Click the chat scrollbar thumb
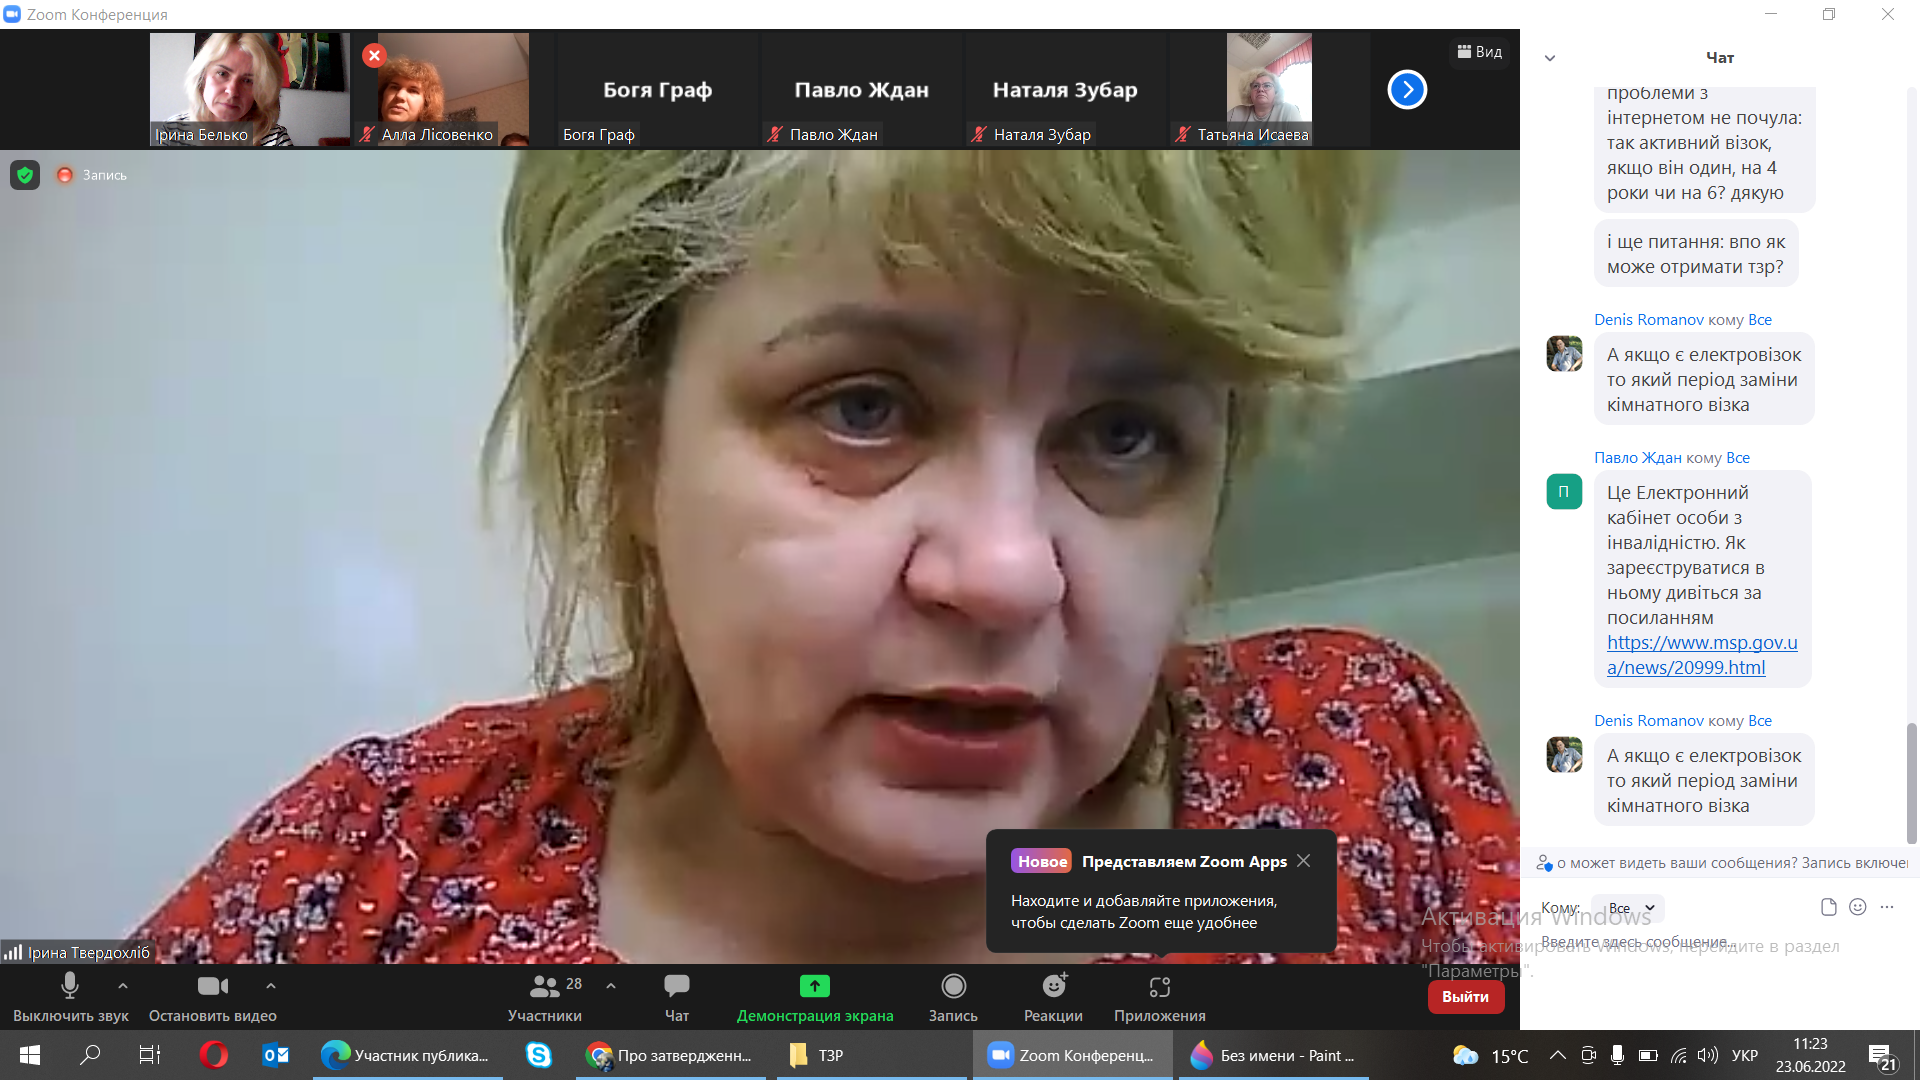The image size is (1920, 1080). click(x=1912, y=783)
